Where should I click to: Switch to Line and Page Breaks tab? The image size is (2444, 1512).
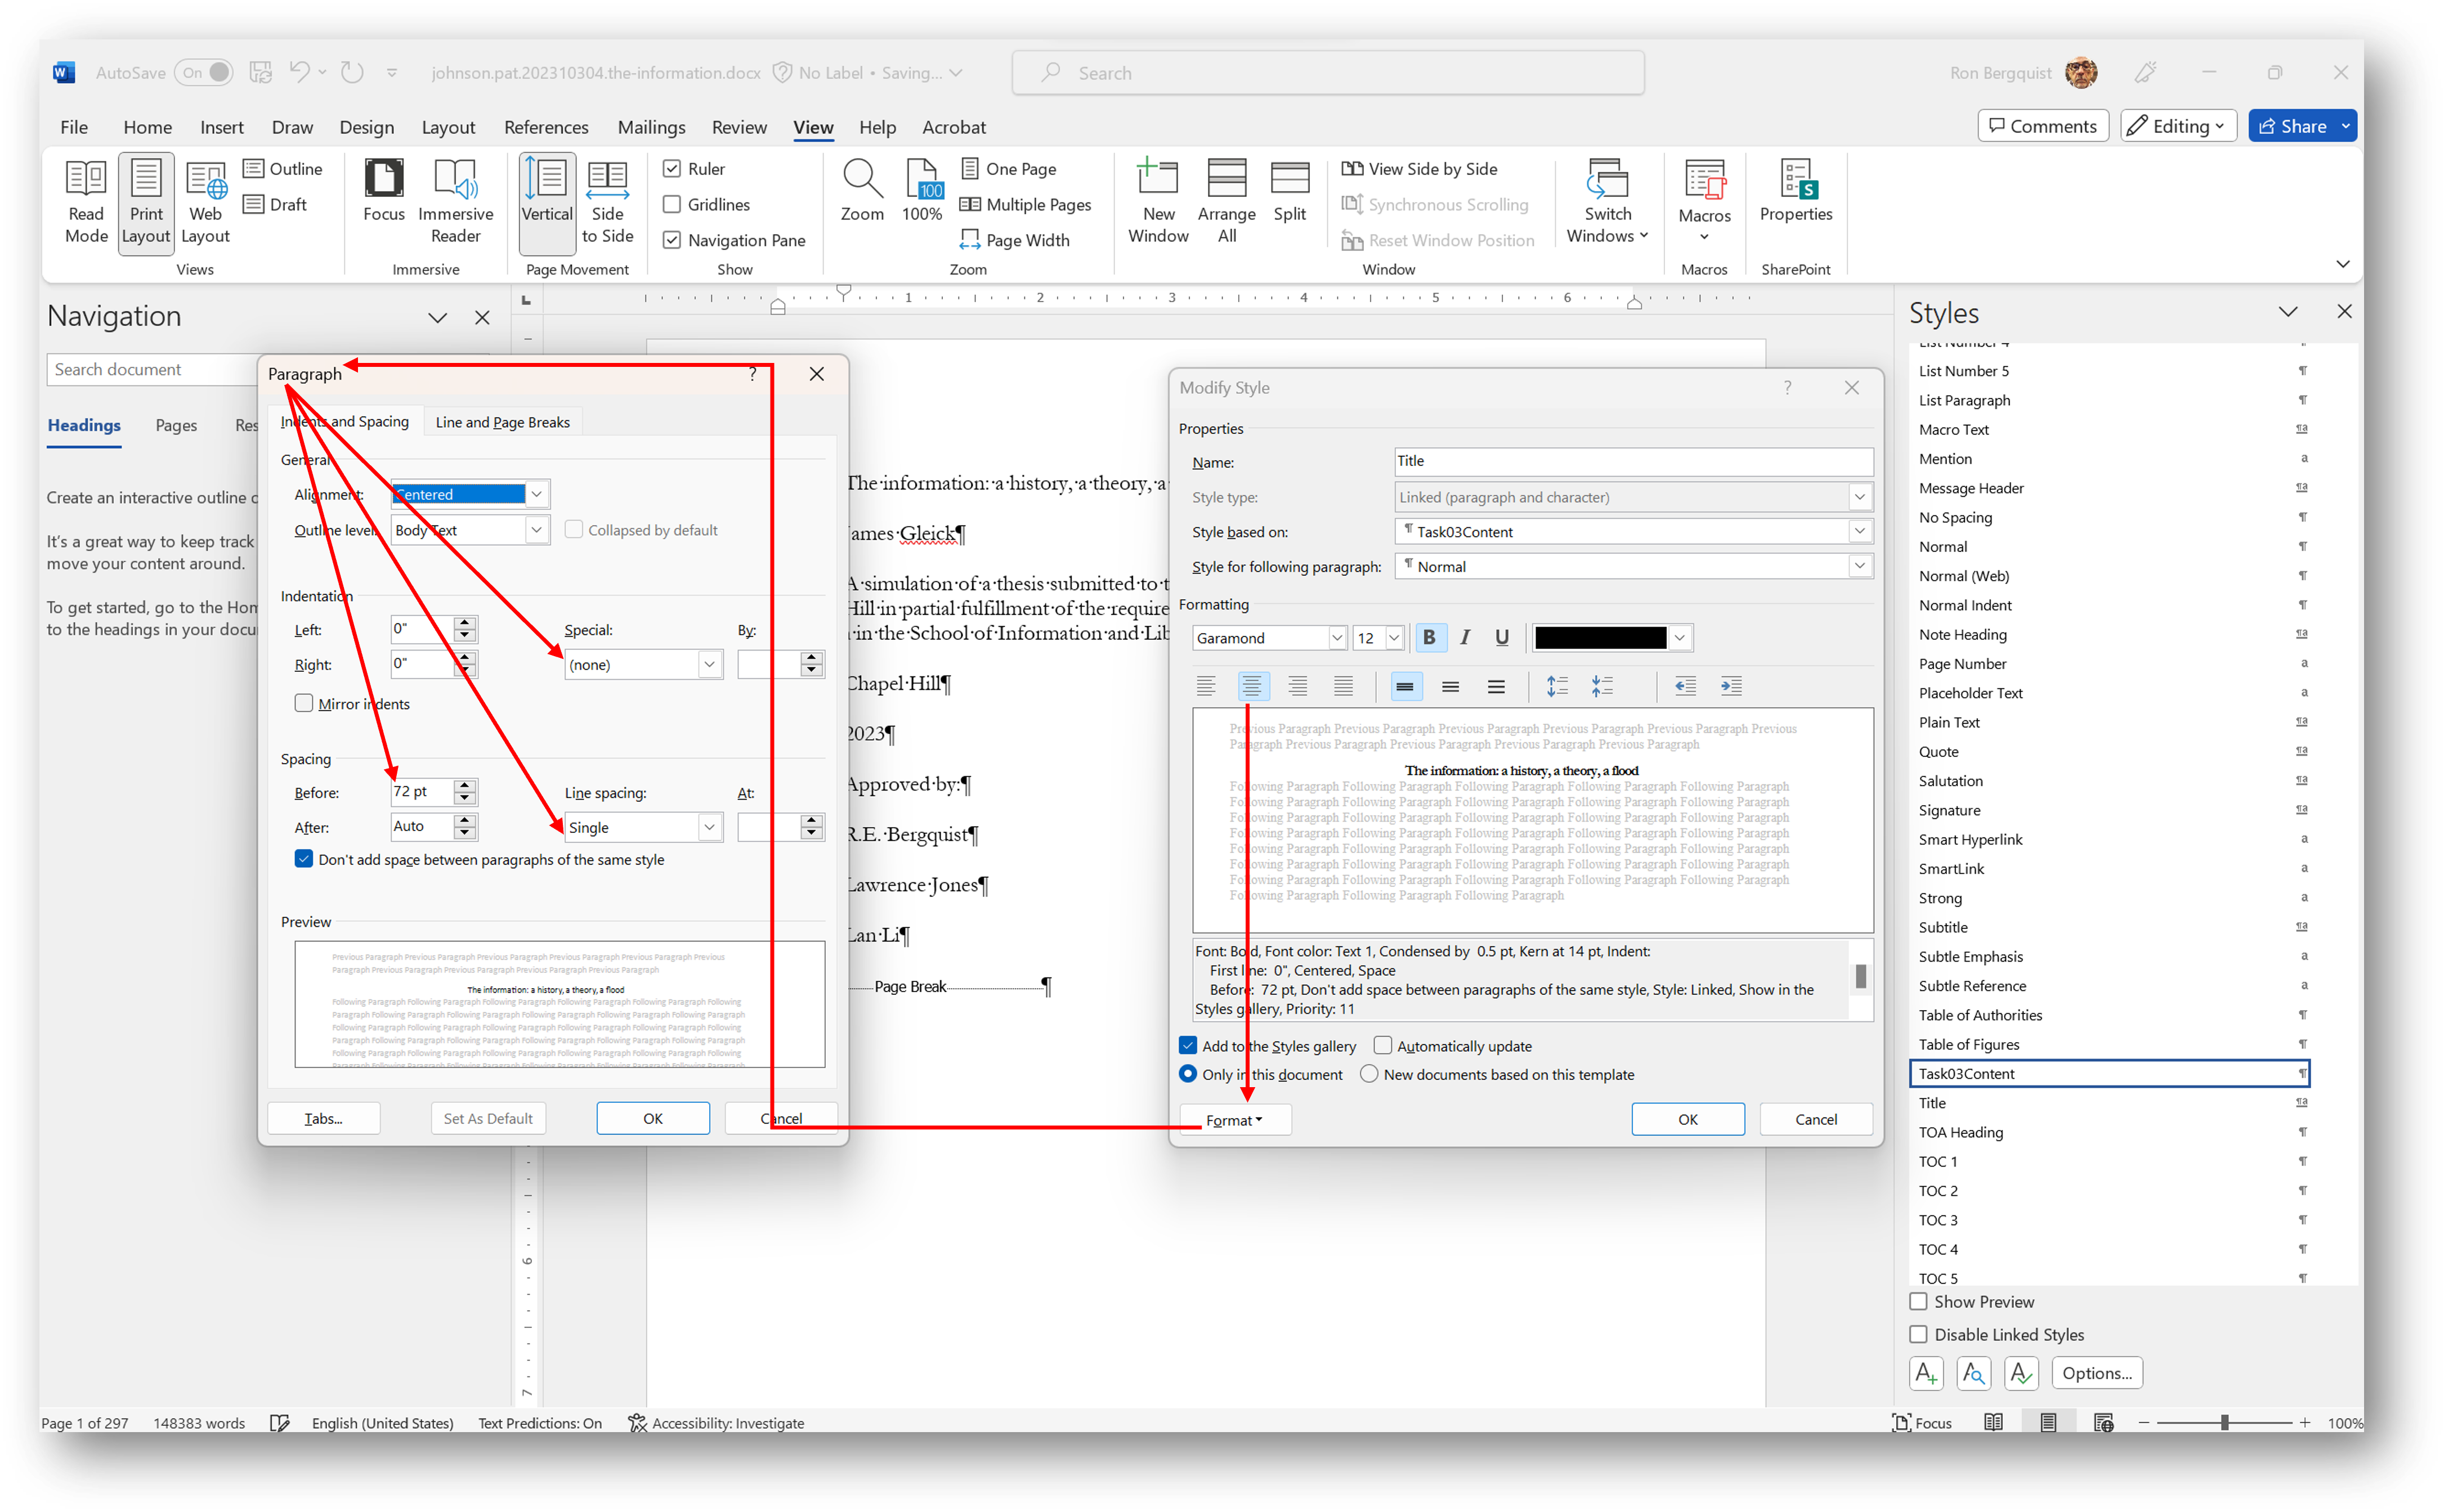tap(502, 421)
